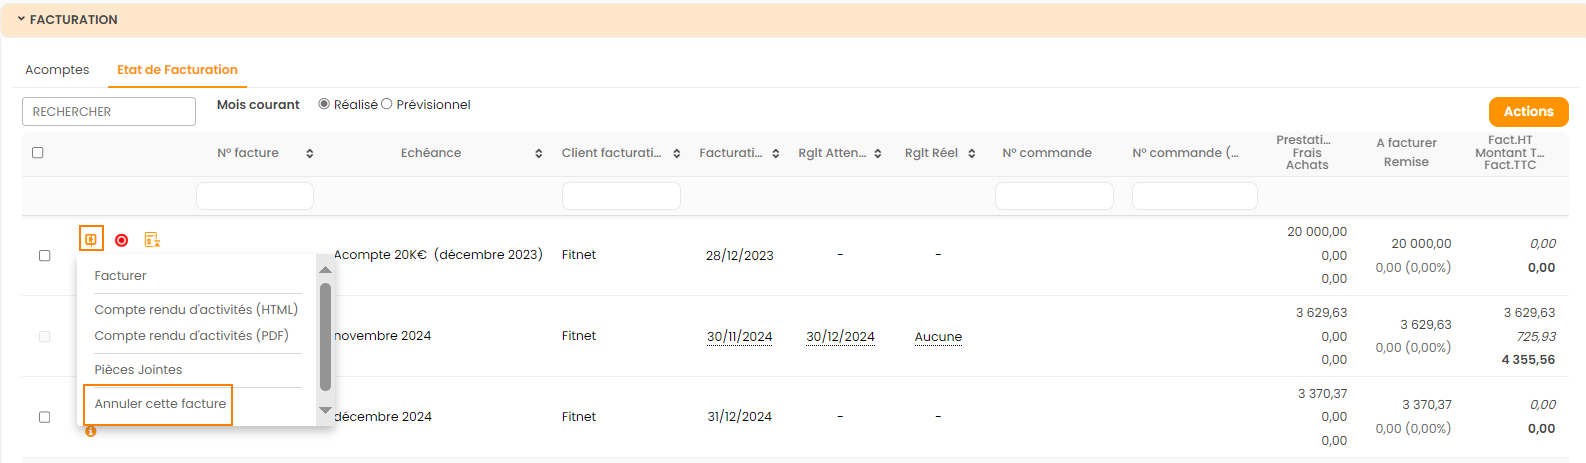Click the 30/12/2024 Rglt Attendu date link
Image resolution: width=1586 pixels, height=463 pixels.
click(840, 337)
